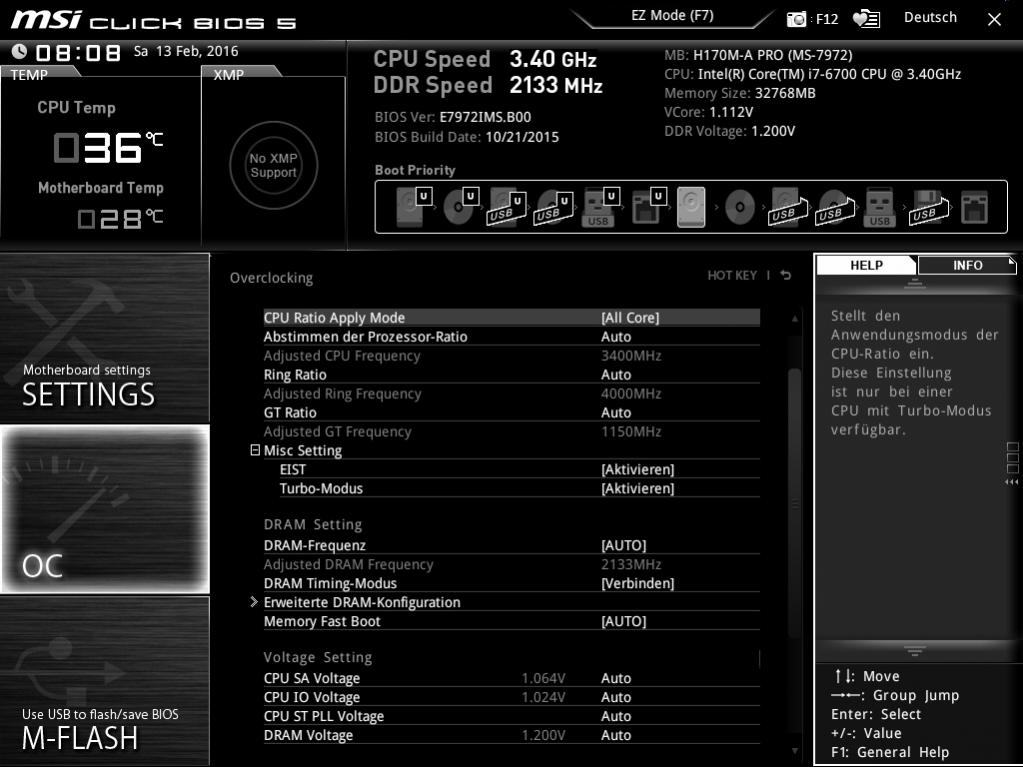This screenshot has width=1023, height=767.
Task: Change the language via Deutsch
Action: (x=930, y=18)
